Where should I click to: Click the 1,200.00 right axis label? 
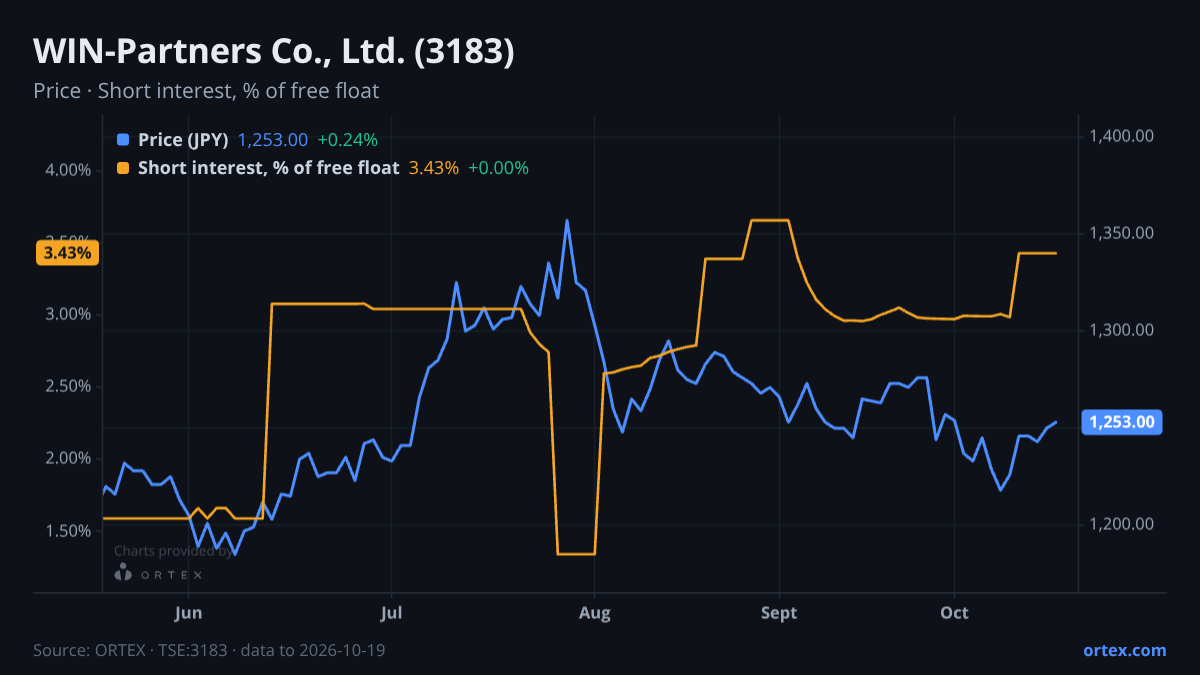1124,524
